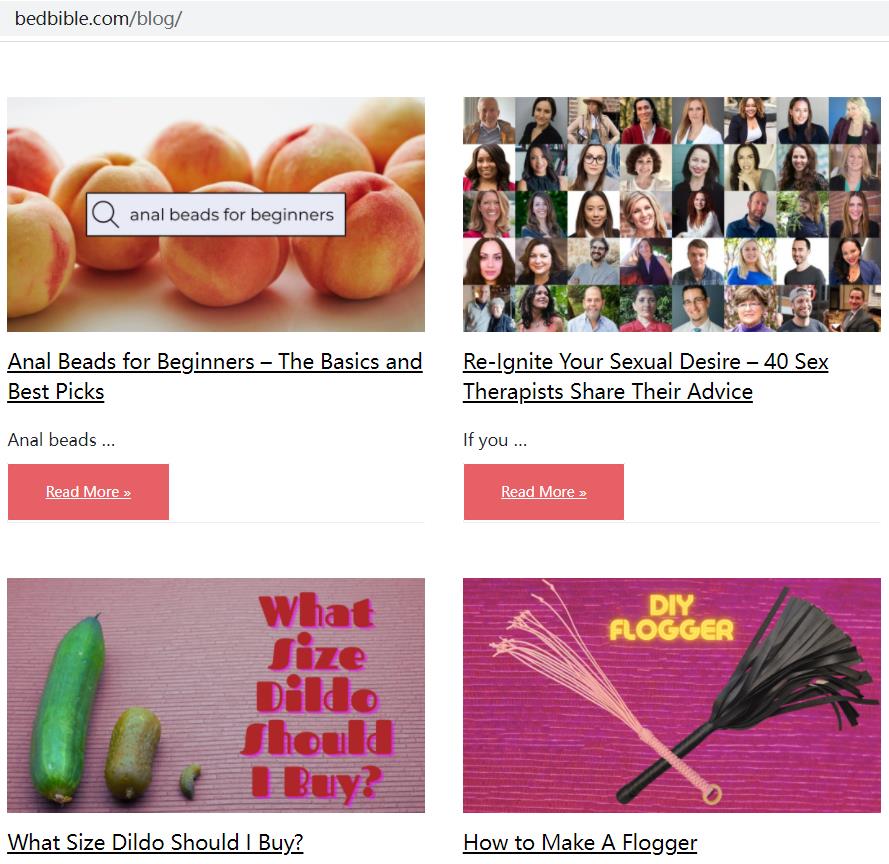The height and width of the screenshot is (864, 889).
Task: Click Read More under Sex Therapists article
Action: click(x=544, y=492)
